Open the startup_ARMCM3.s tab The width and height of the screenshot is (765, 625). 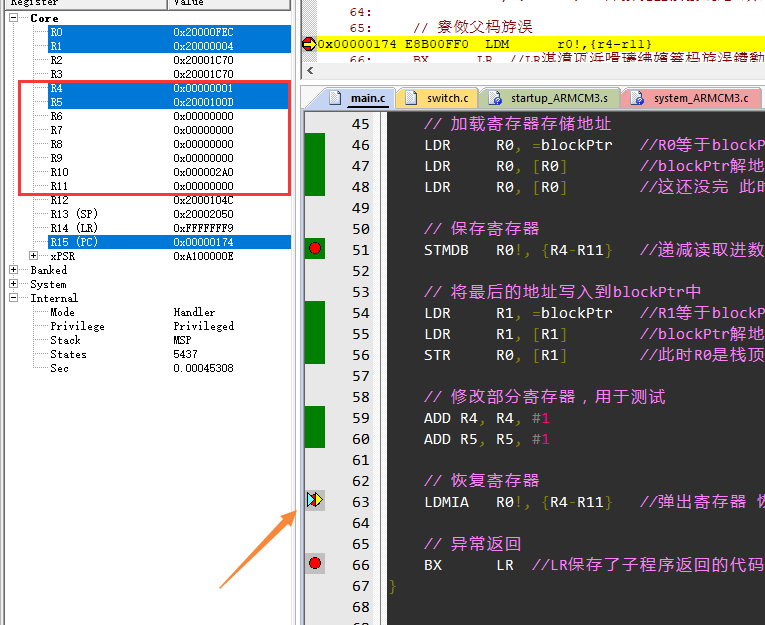(559, 98)
